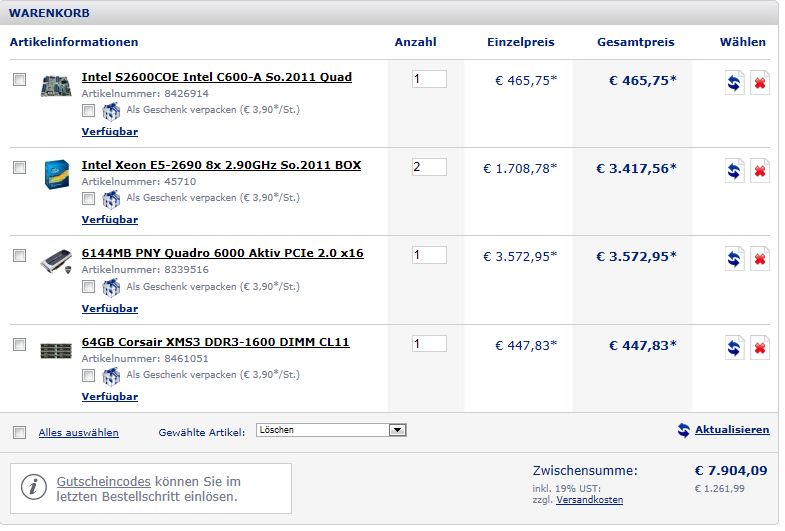The width and height of the screenshot is (785, 531).
Task: Open 64GB Corsair XMS3 DDR3-1600 link
Action: (x=215, y=342)
